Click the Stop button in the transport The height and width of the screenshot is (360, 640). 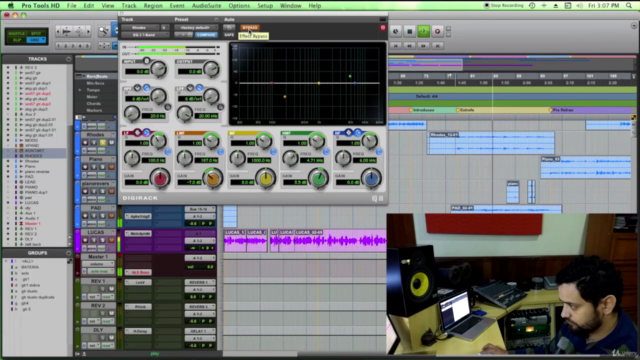click(410, 31)
